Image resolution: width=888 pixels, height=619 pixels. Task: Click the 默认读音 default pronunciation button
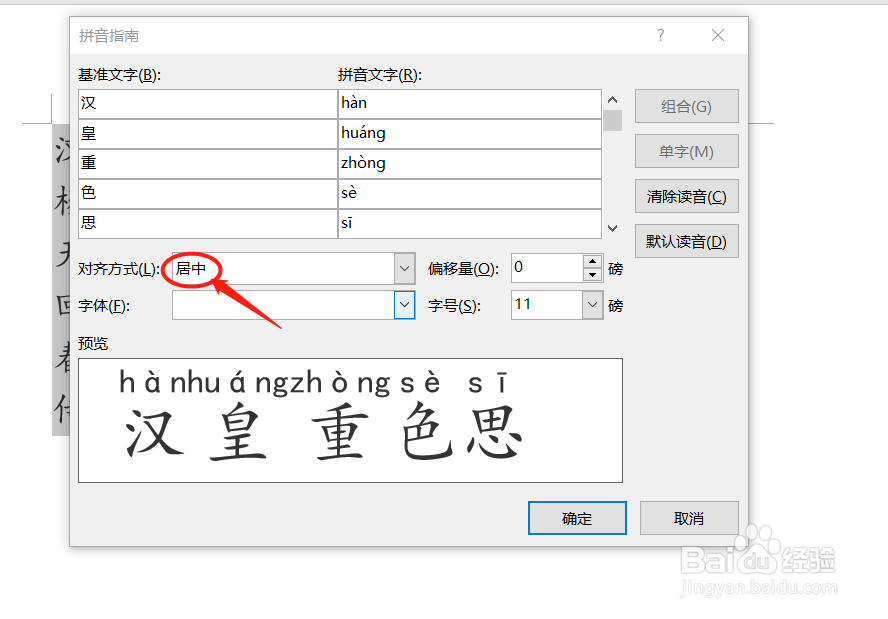(686, 241)
